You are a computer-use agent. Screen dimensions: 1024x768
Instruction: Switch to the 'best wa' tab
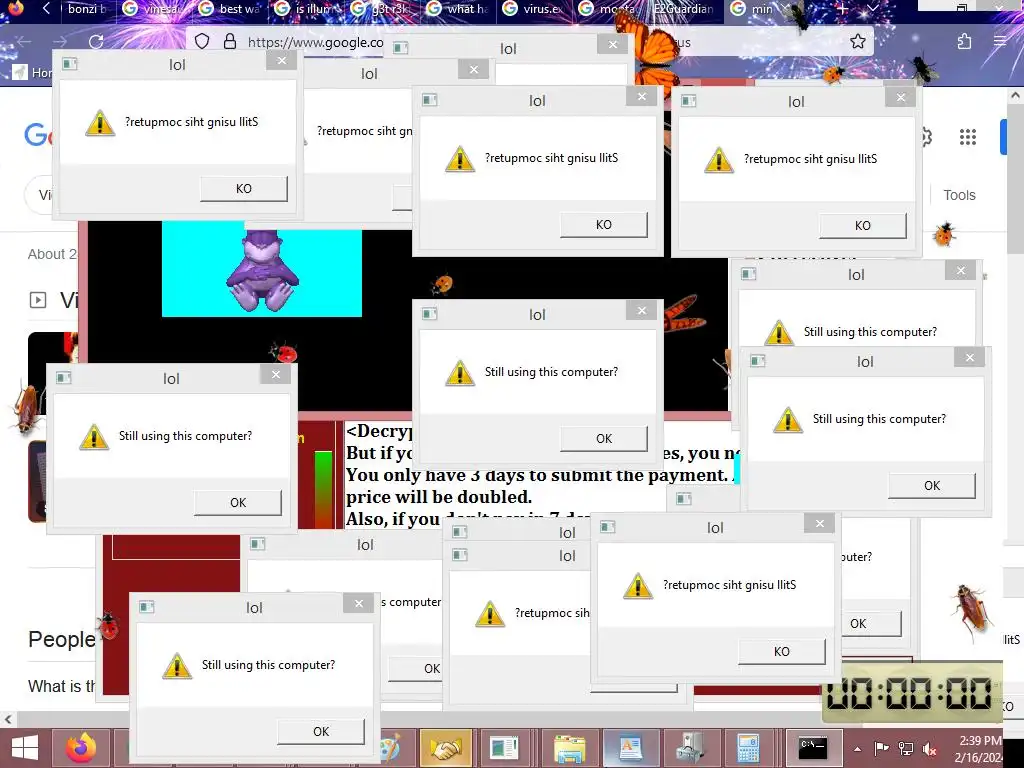click(231, 9)
